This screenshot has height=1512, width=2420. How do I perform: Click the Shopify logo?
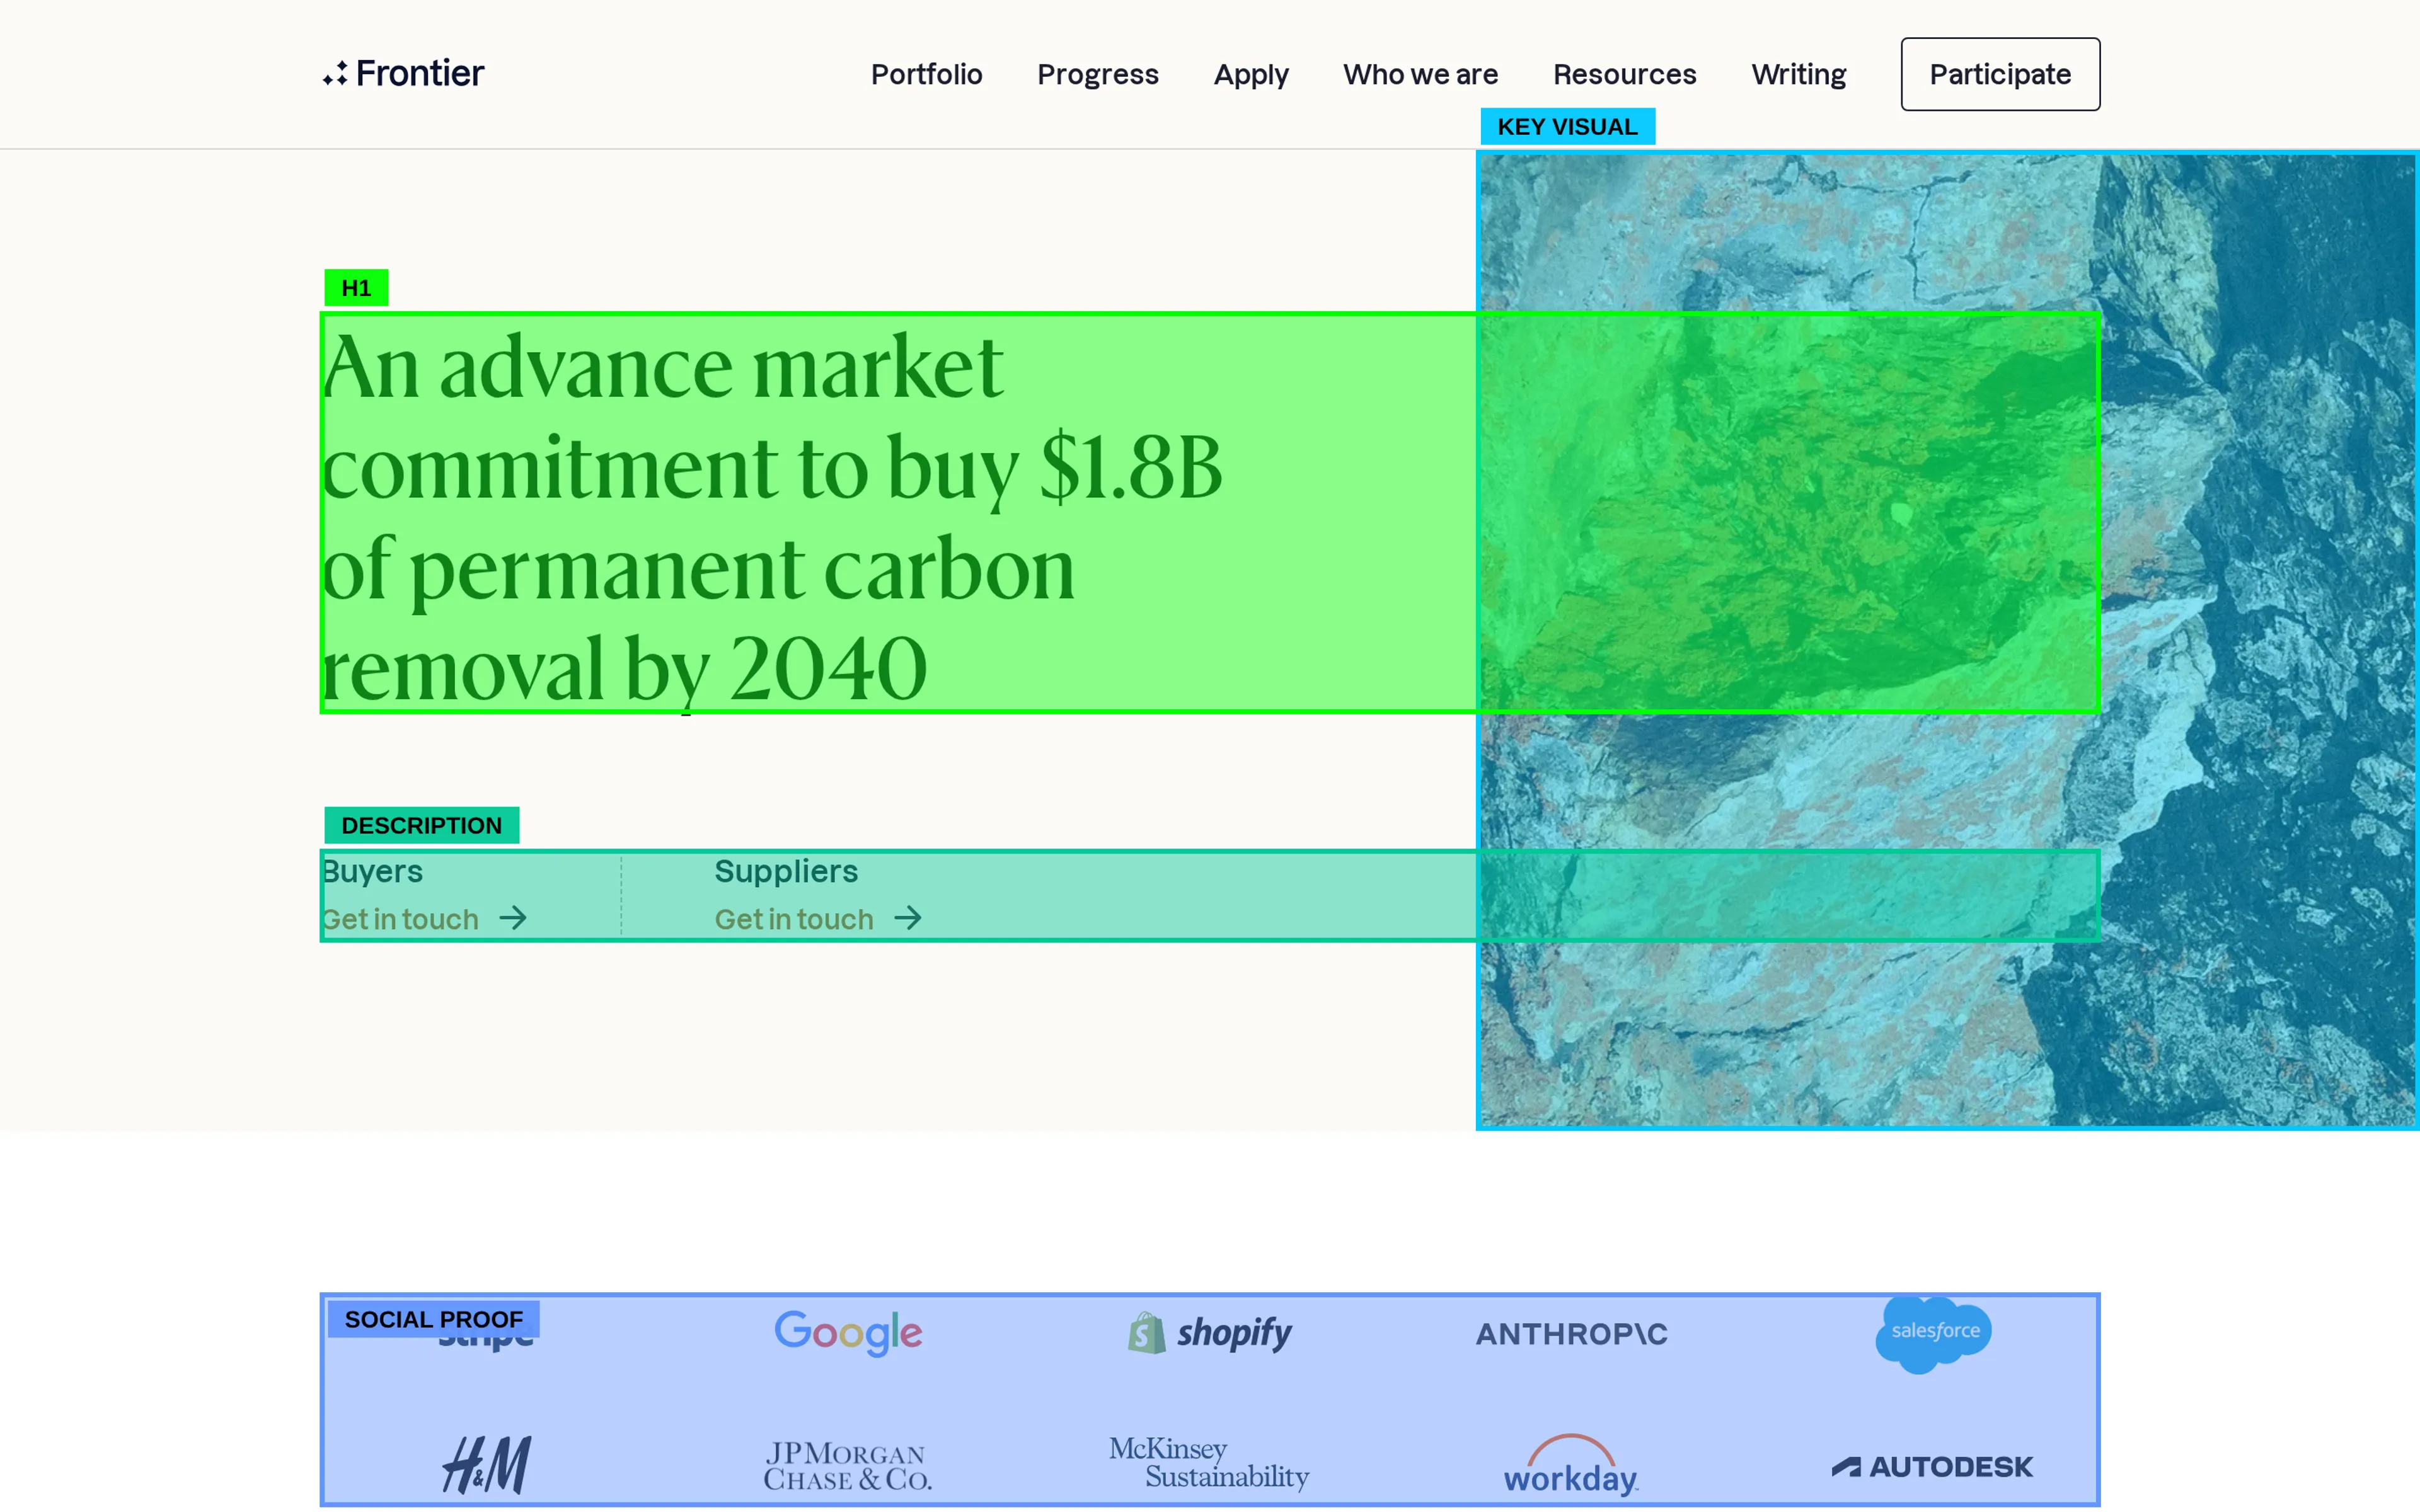1210,1332
